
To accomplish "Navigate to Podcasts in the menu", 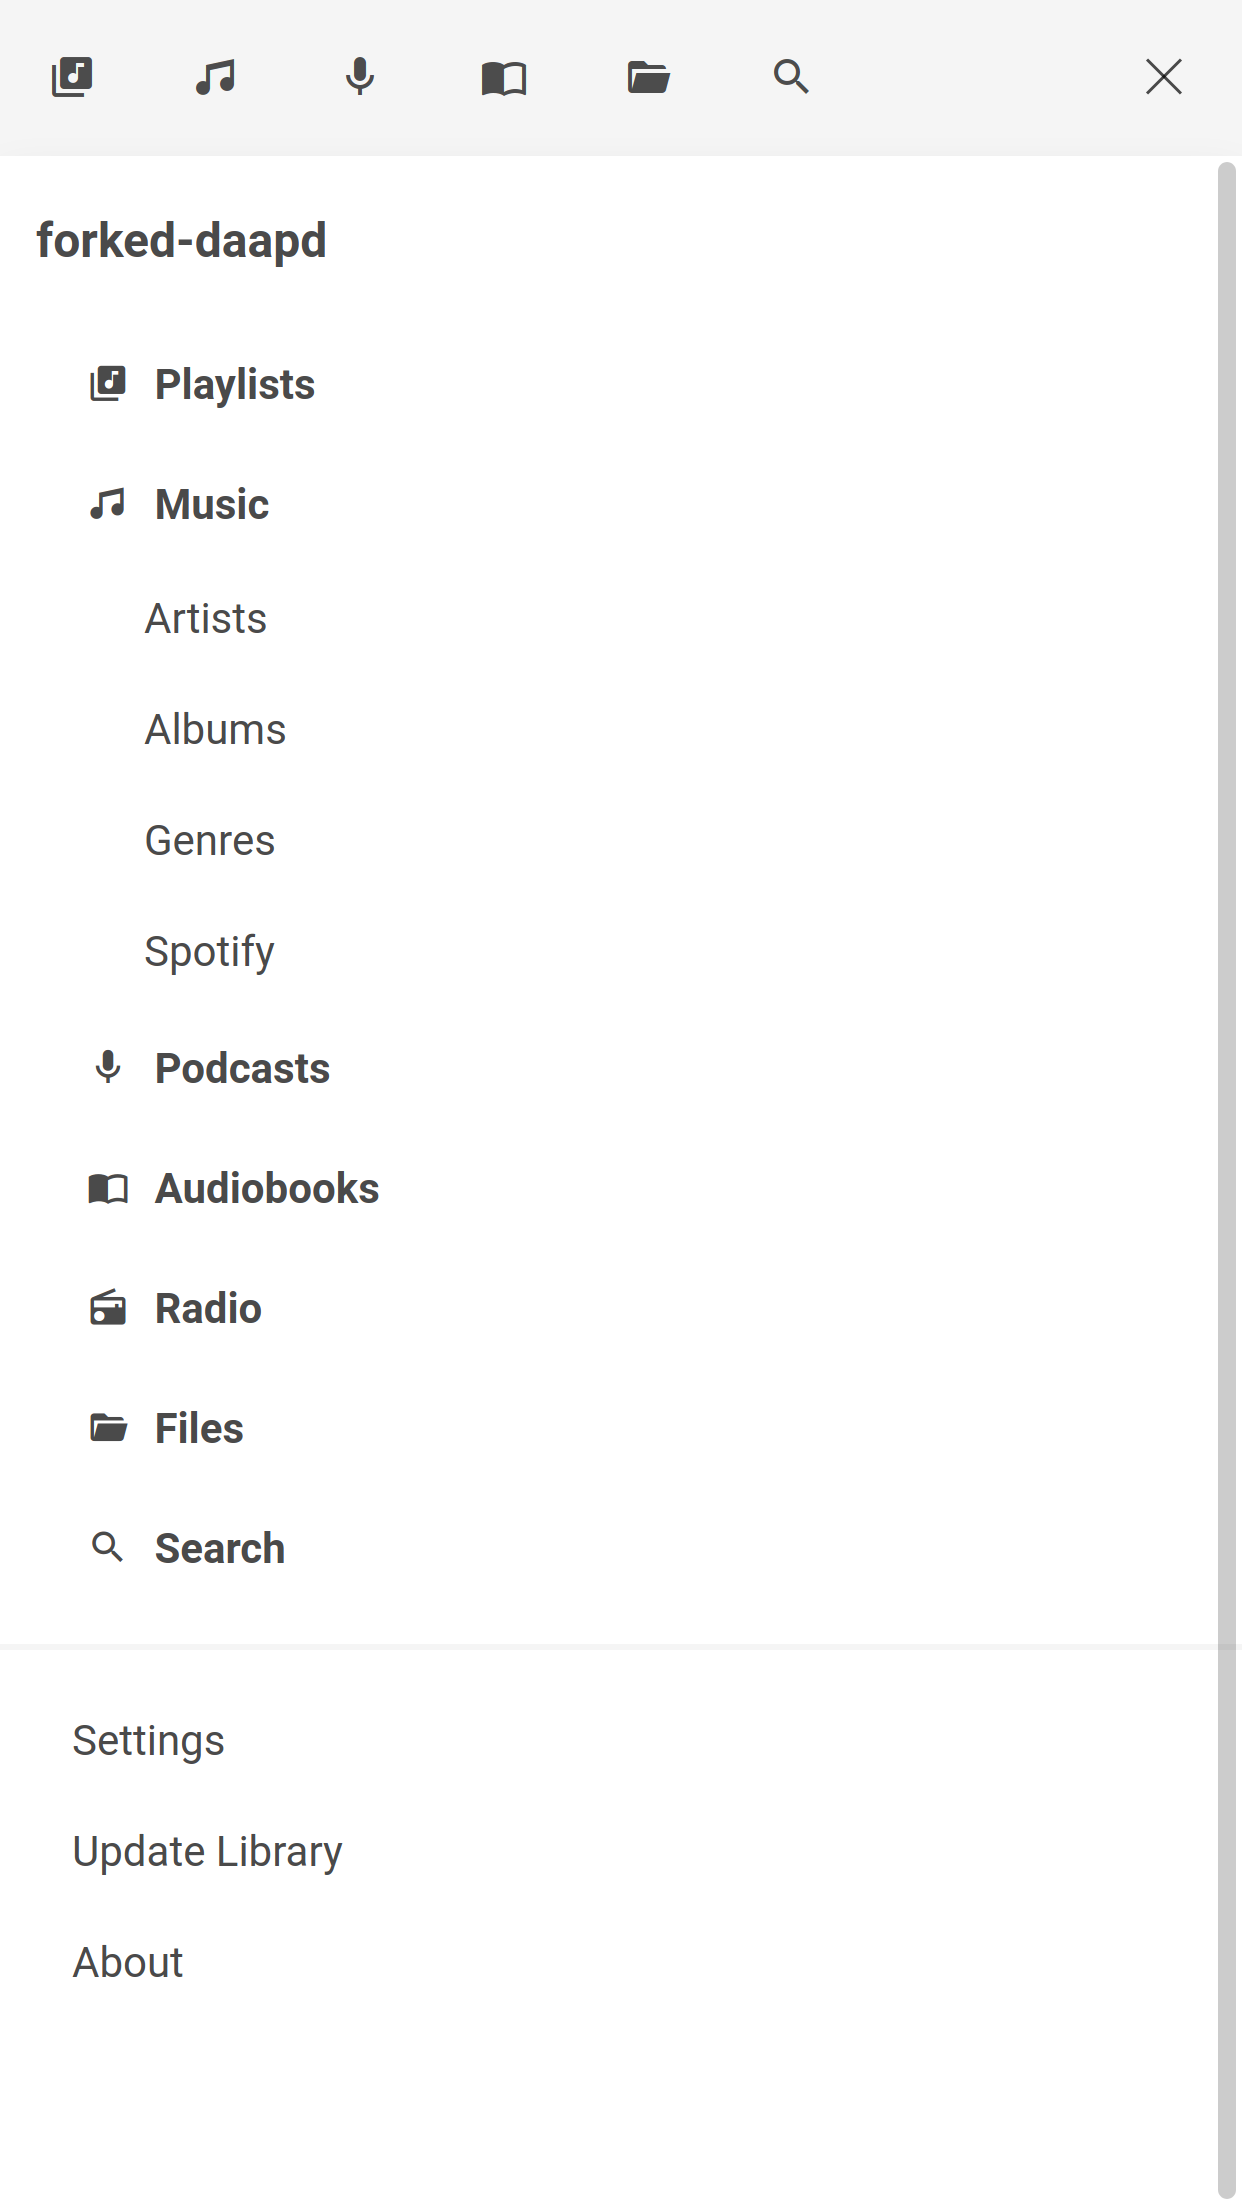I will coord(242,1069).
